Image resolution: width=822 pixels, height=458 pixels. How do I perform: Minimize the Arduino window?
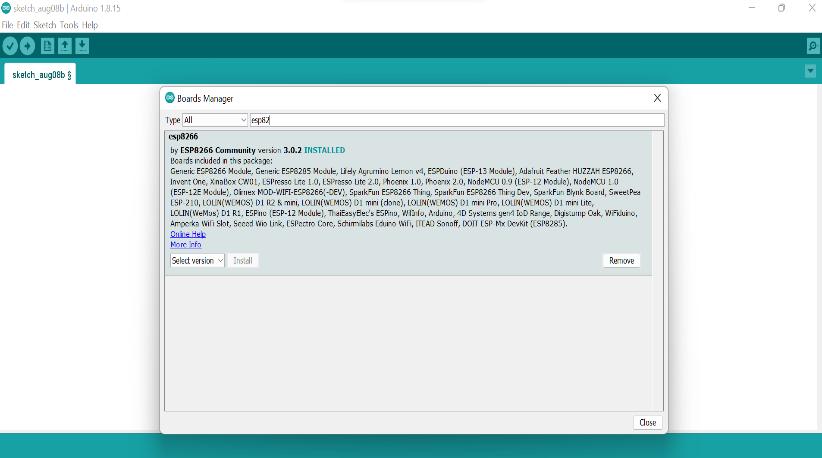(x=752, y=8)
